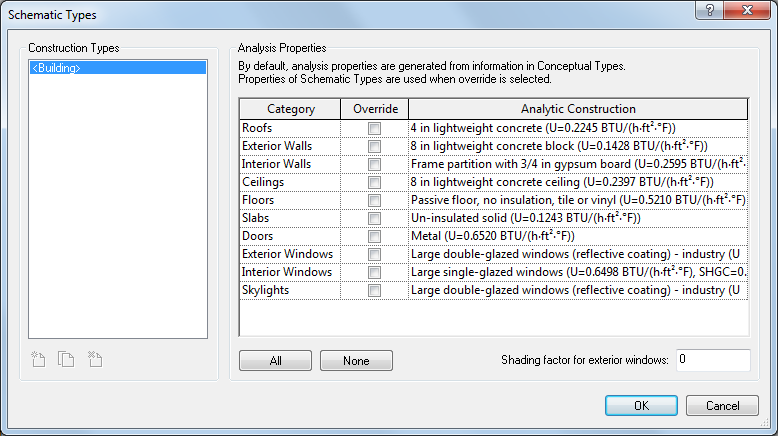Enable the Roofs override checkbox

374,128
